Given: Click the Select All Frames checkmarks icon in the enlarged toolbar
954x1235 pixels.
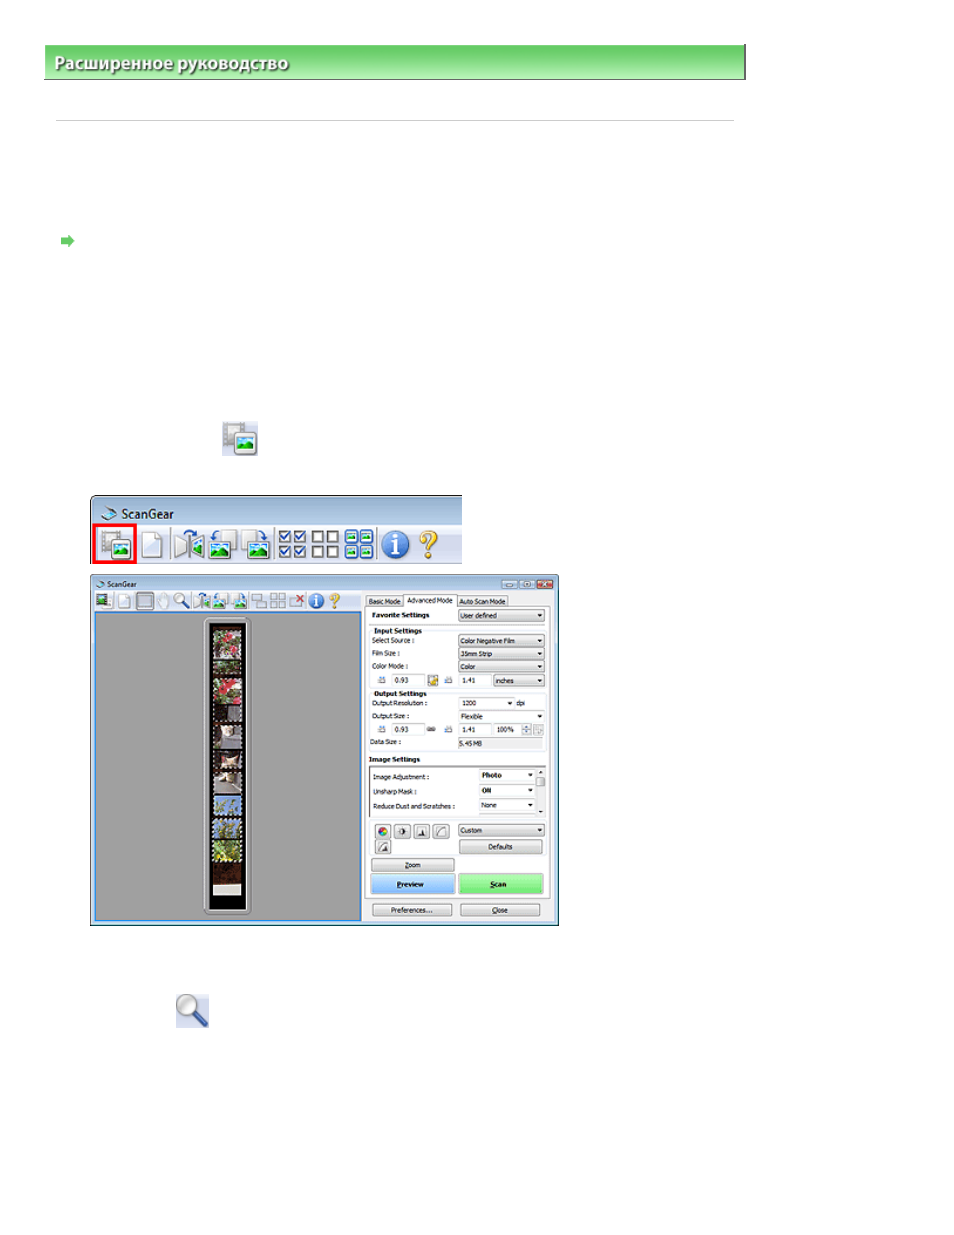Looking at the screenshot, I should (292, 545).
